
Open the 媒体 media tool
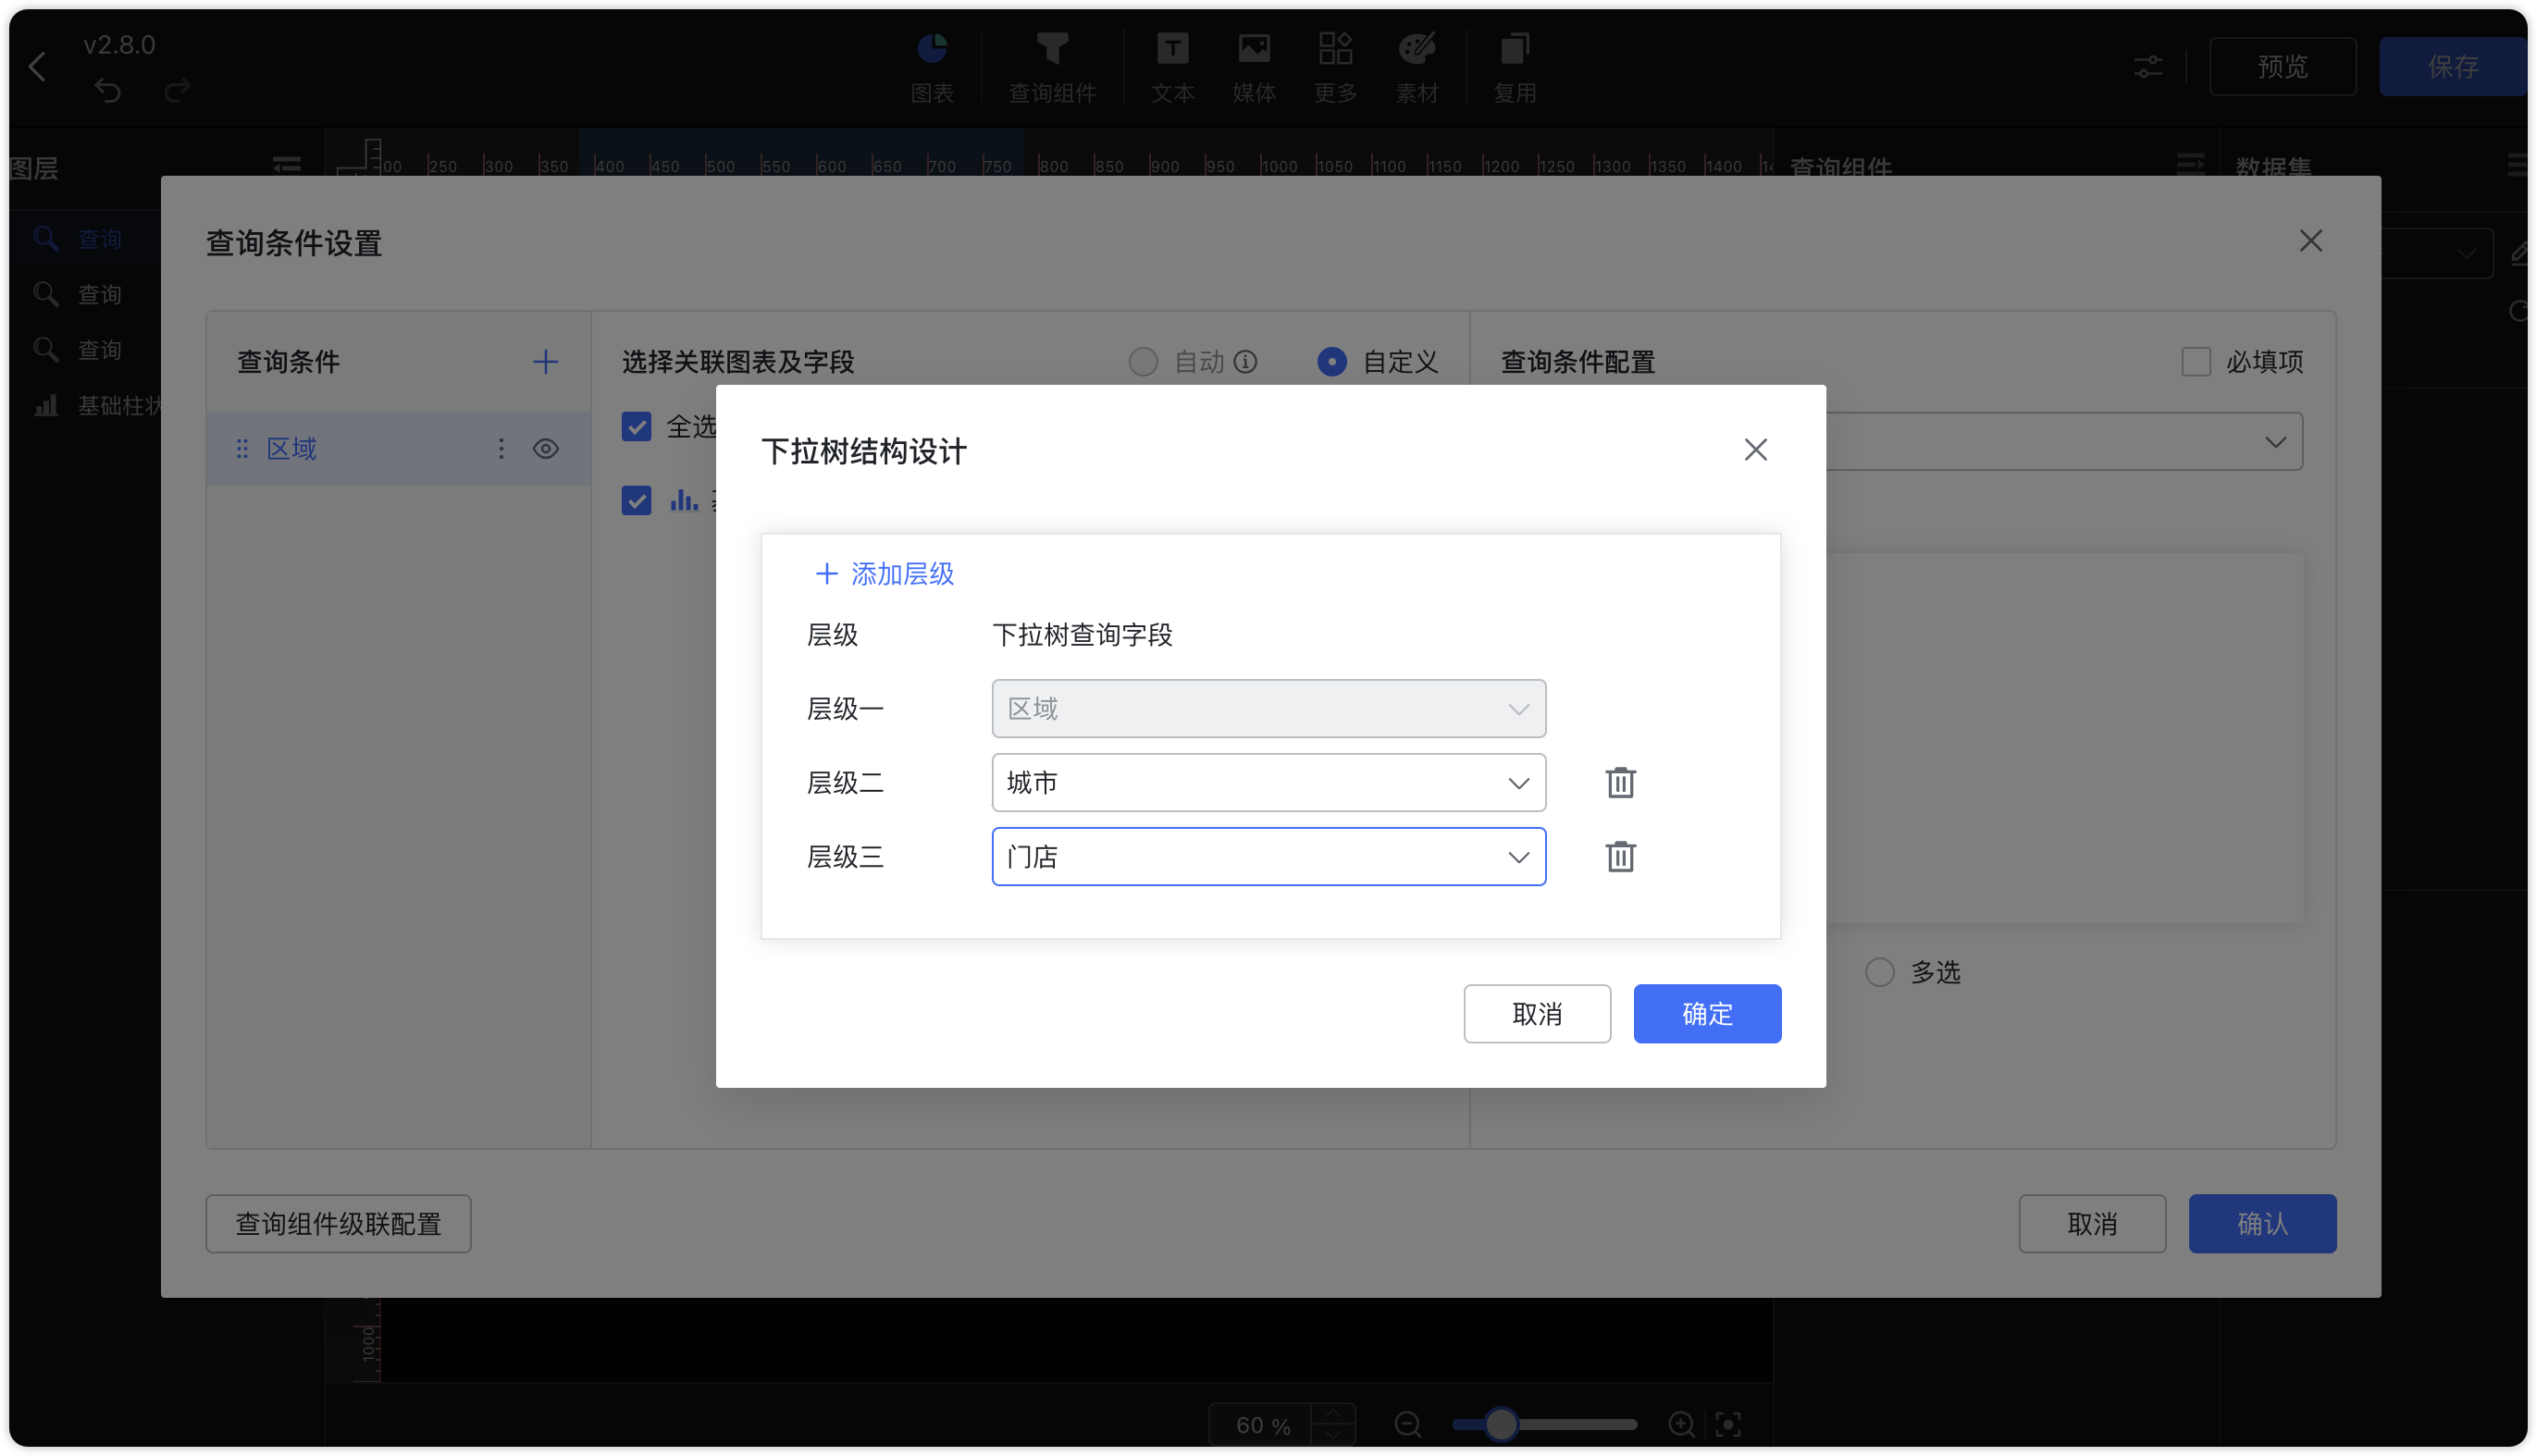tap(1254, 67)
